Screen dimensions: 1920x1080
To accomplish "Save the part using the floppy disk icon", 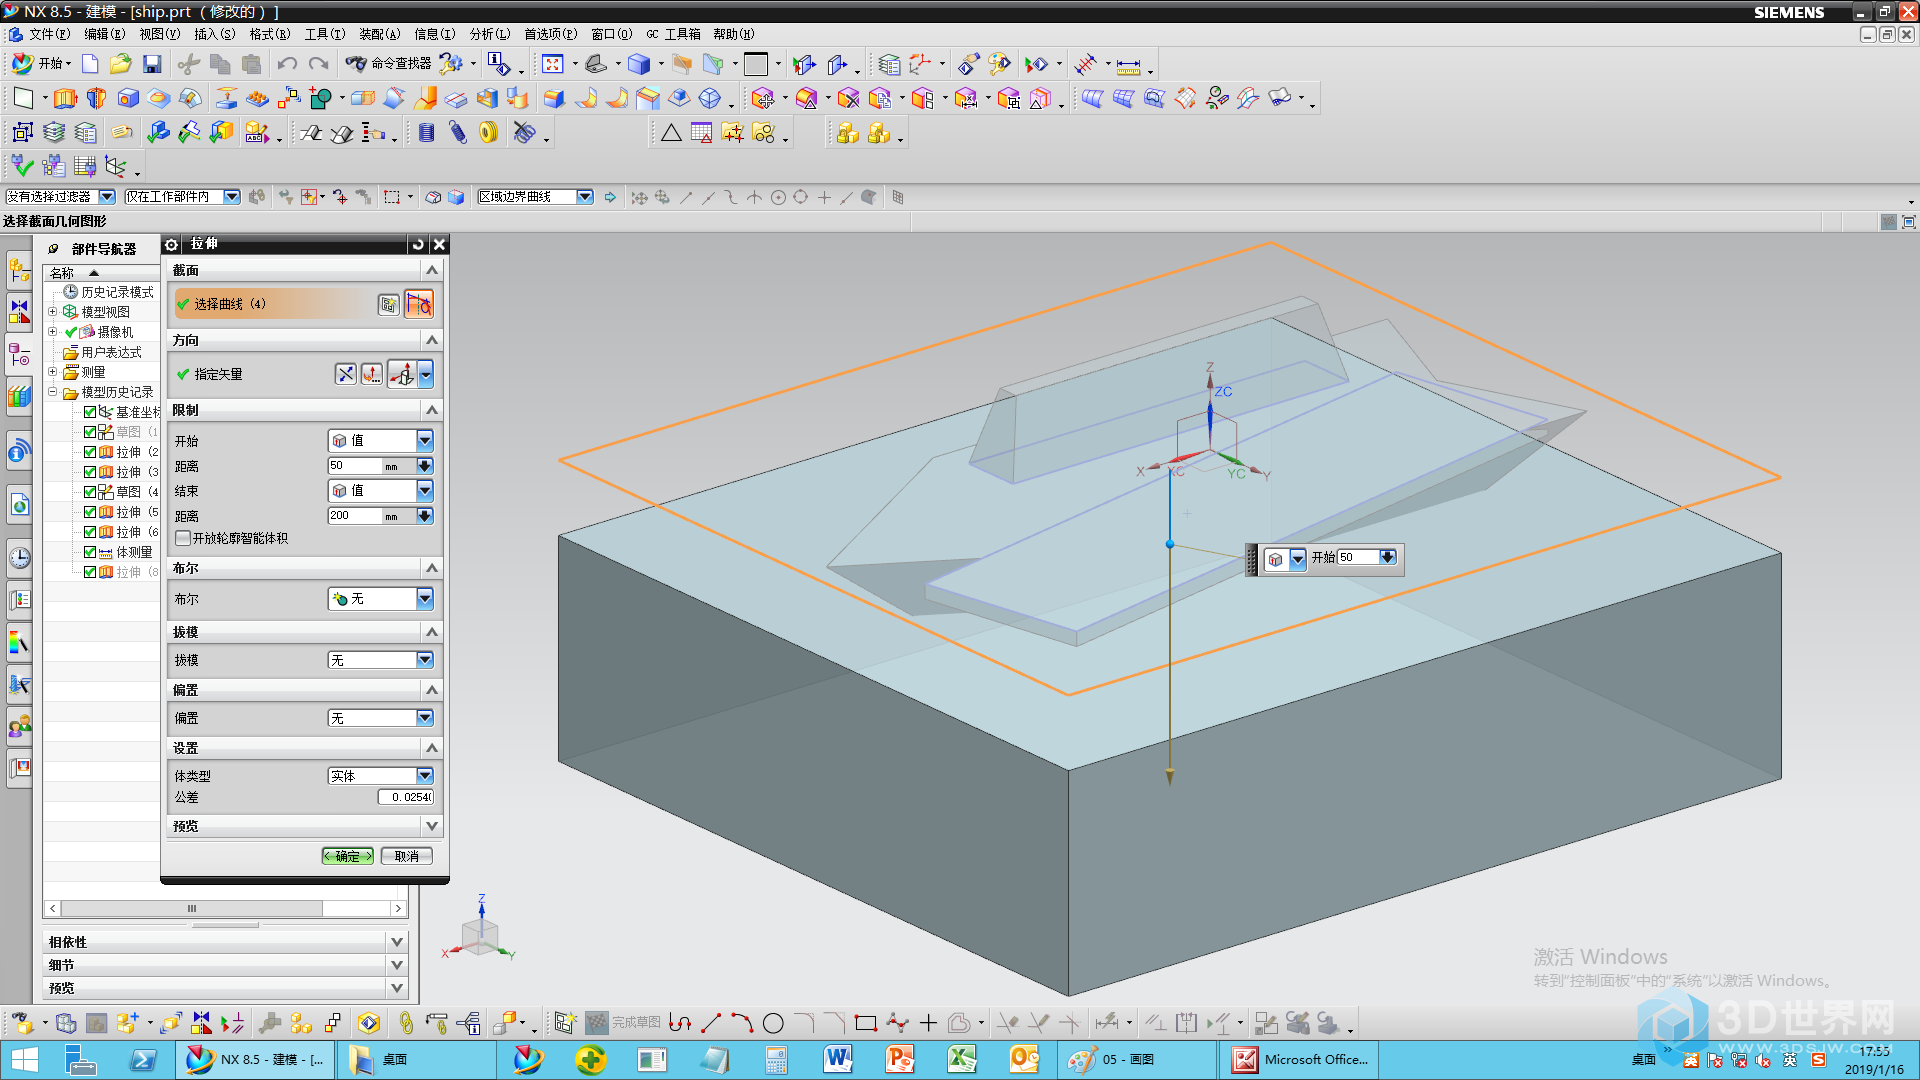I will (x=152, y=64).
